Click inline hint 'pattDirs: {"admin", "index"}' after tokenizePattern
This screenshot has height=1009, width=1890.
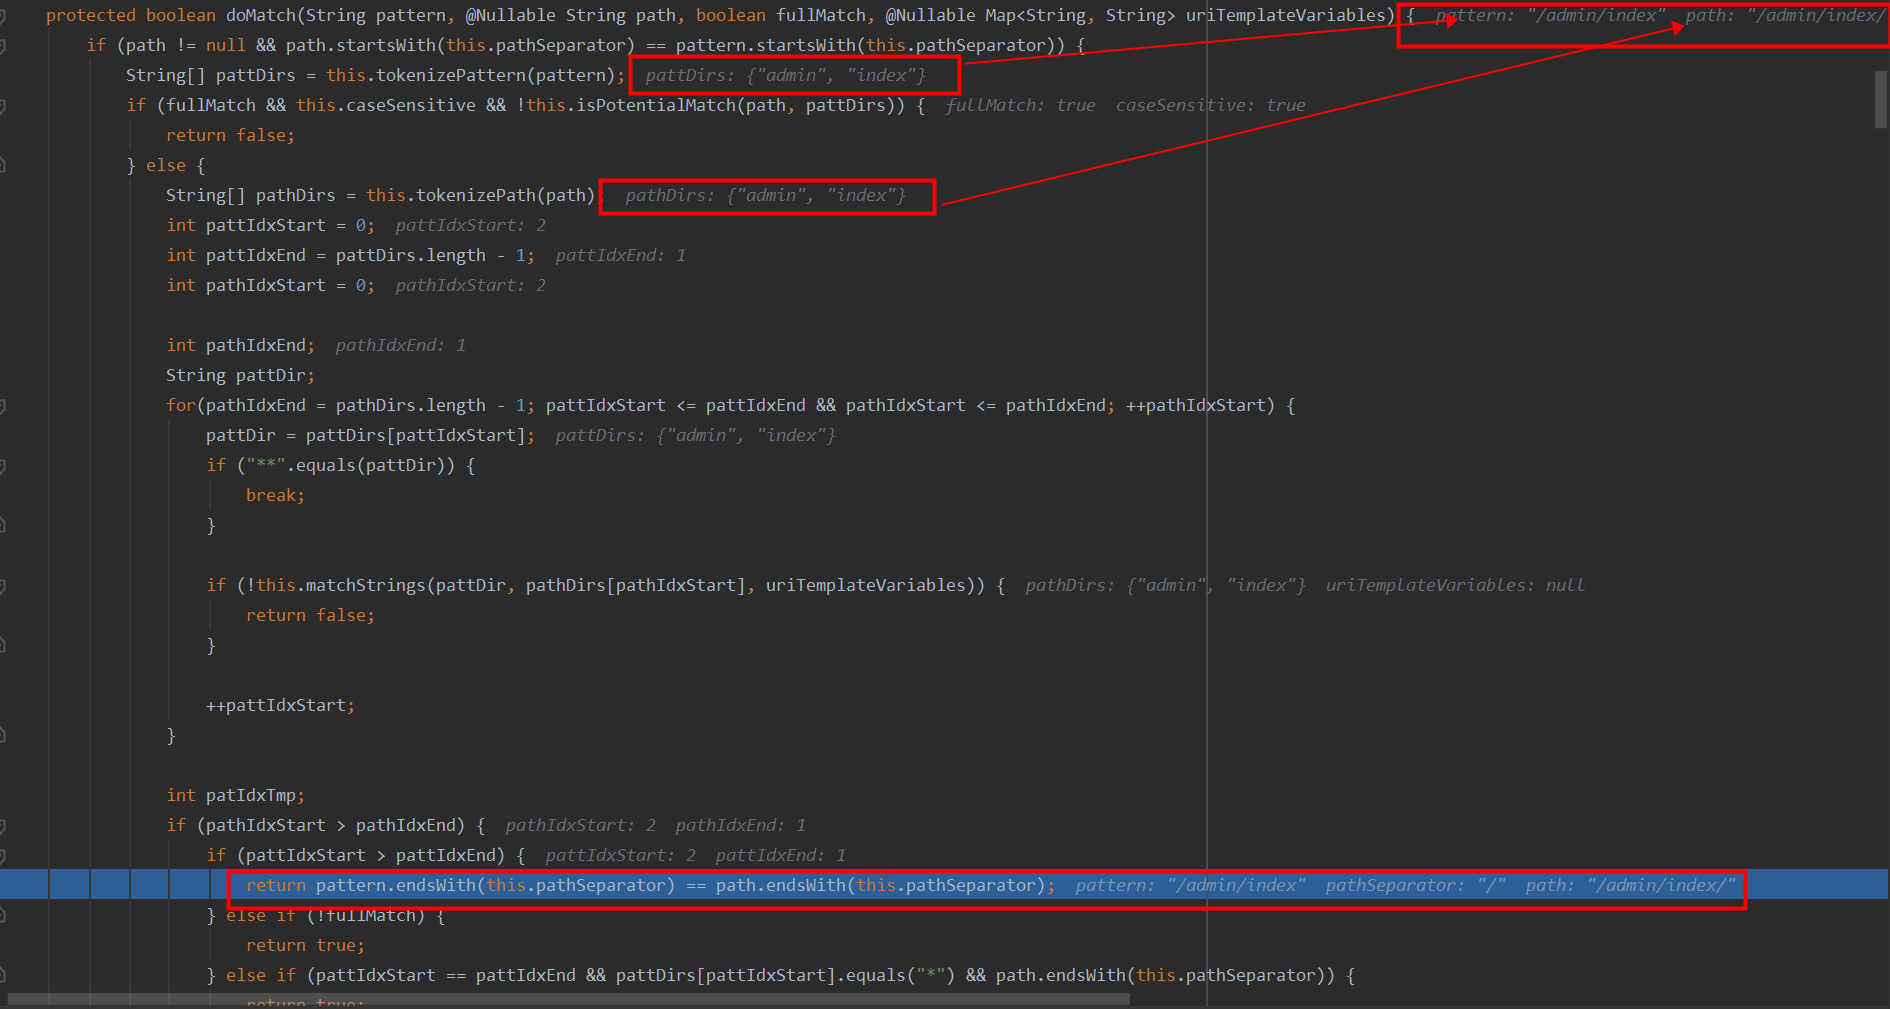(x=786, y=76)
